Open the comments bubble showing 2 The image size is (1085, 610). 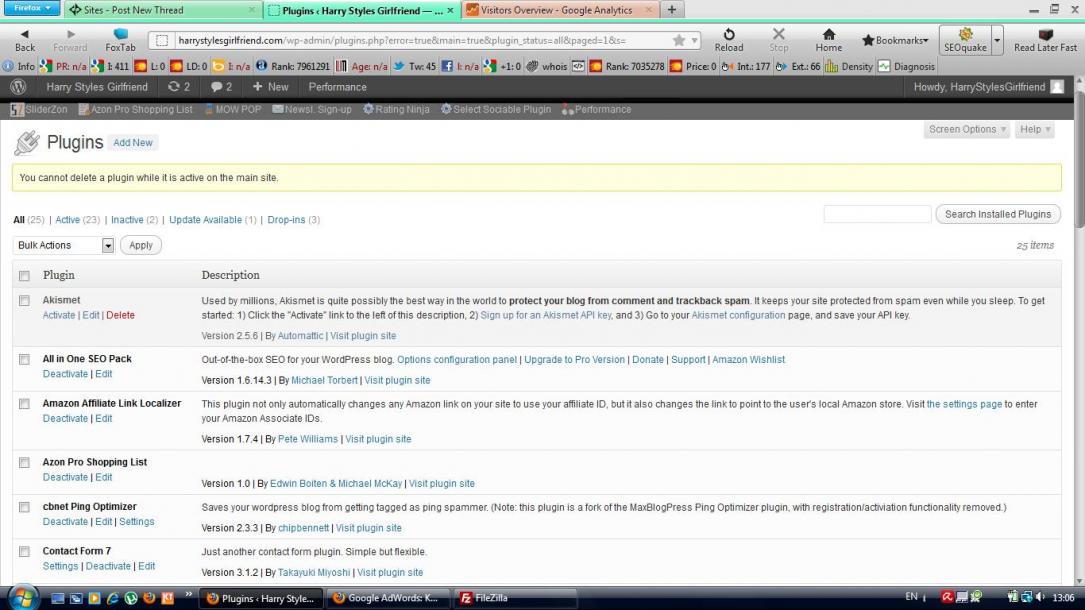click(x=221, y=87)
